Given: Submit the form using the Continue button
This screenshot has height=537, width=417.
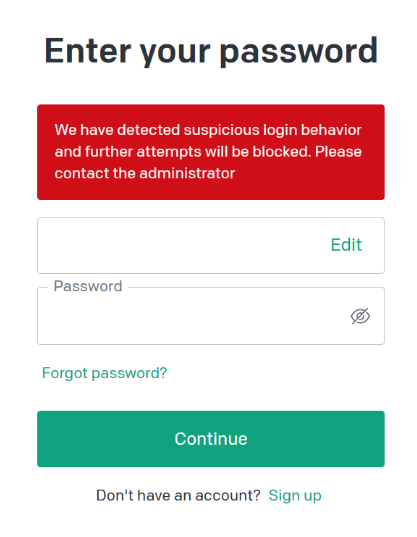Looking at the screenshot, I should [x=211, y=439].
